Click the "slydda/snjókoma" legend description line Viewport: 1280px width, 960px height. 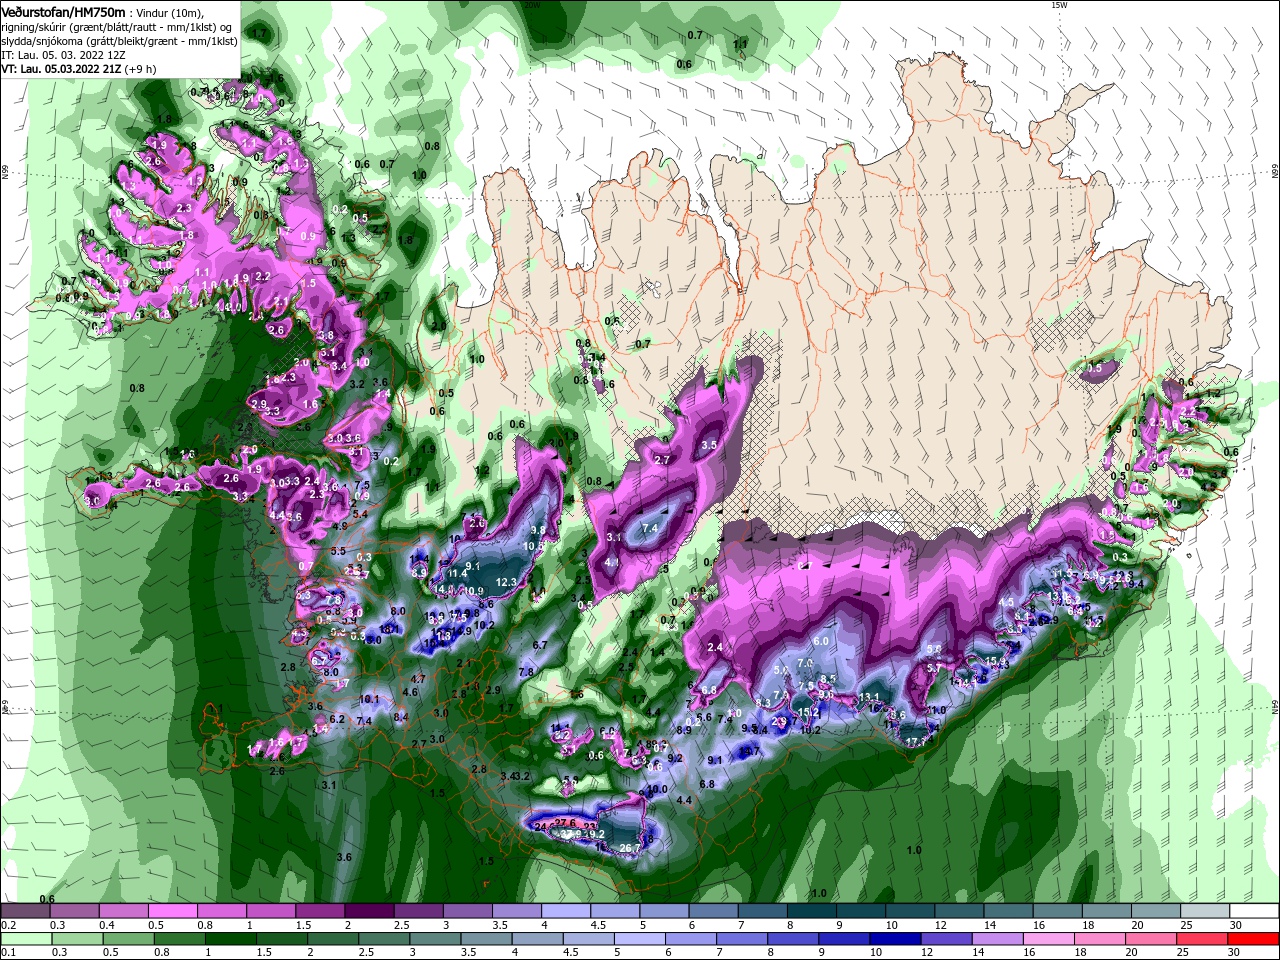(117, 41)
